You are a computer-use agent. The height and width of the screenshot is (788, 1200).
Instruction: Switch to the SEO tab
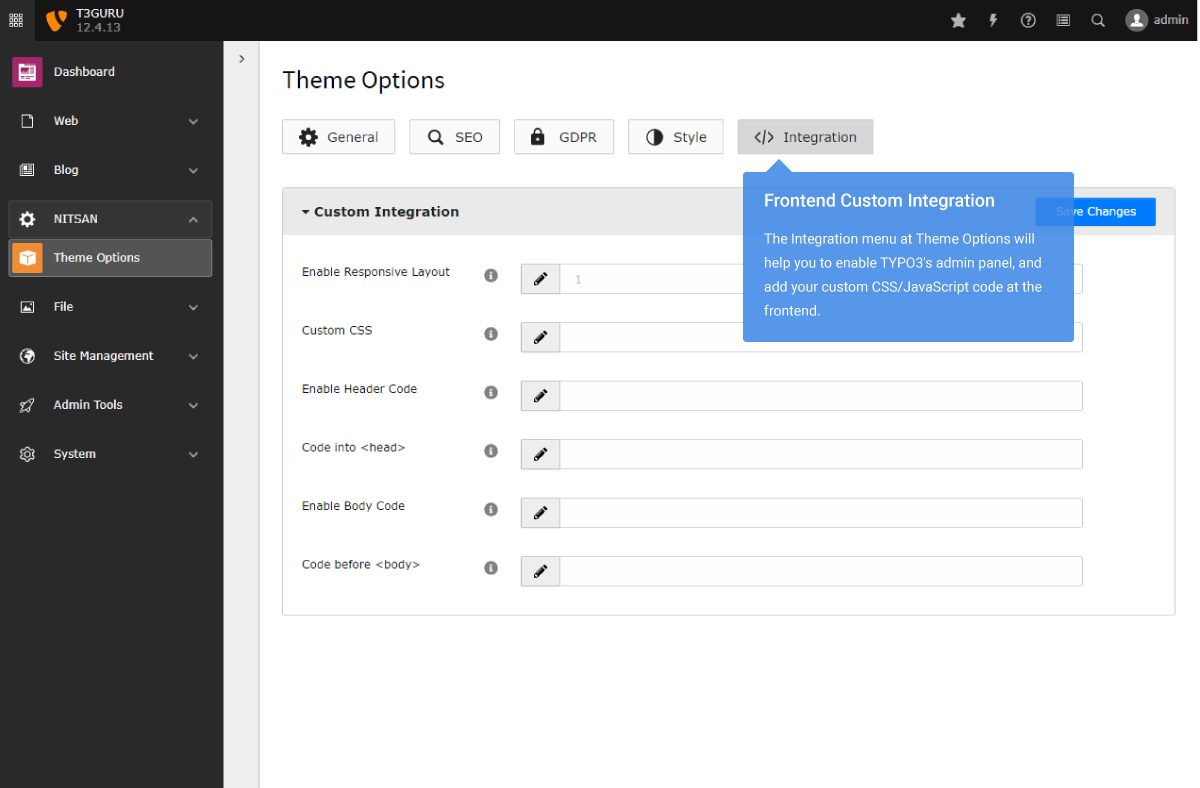point(454,137)
